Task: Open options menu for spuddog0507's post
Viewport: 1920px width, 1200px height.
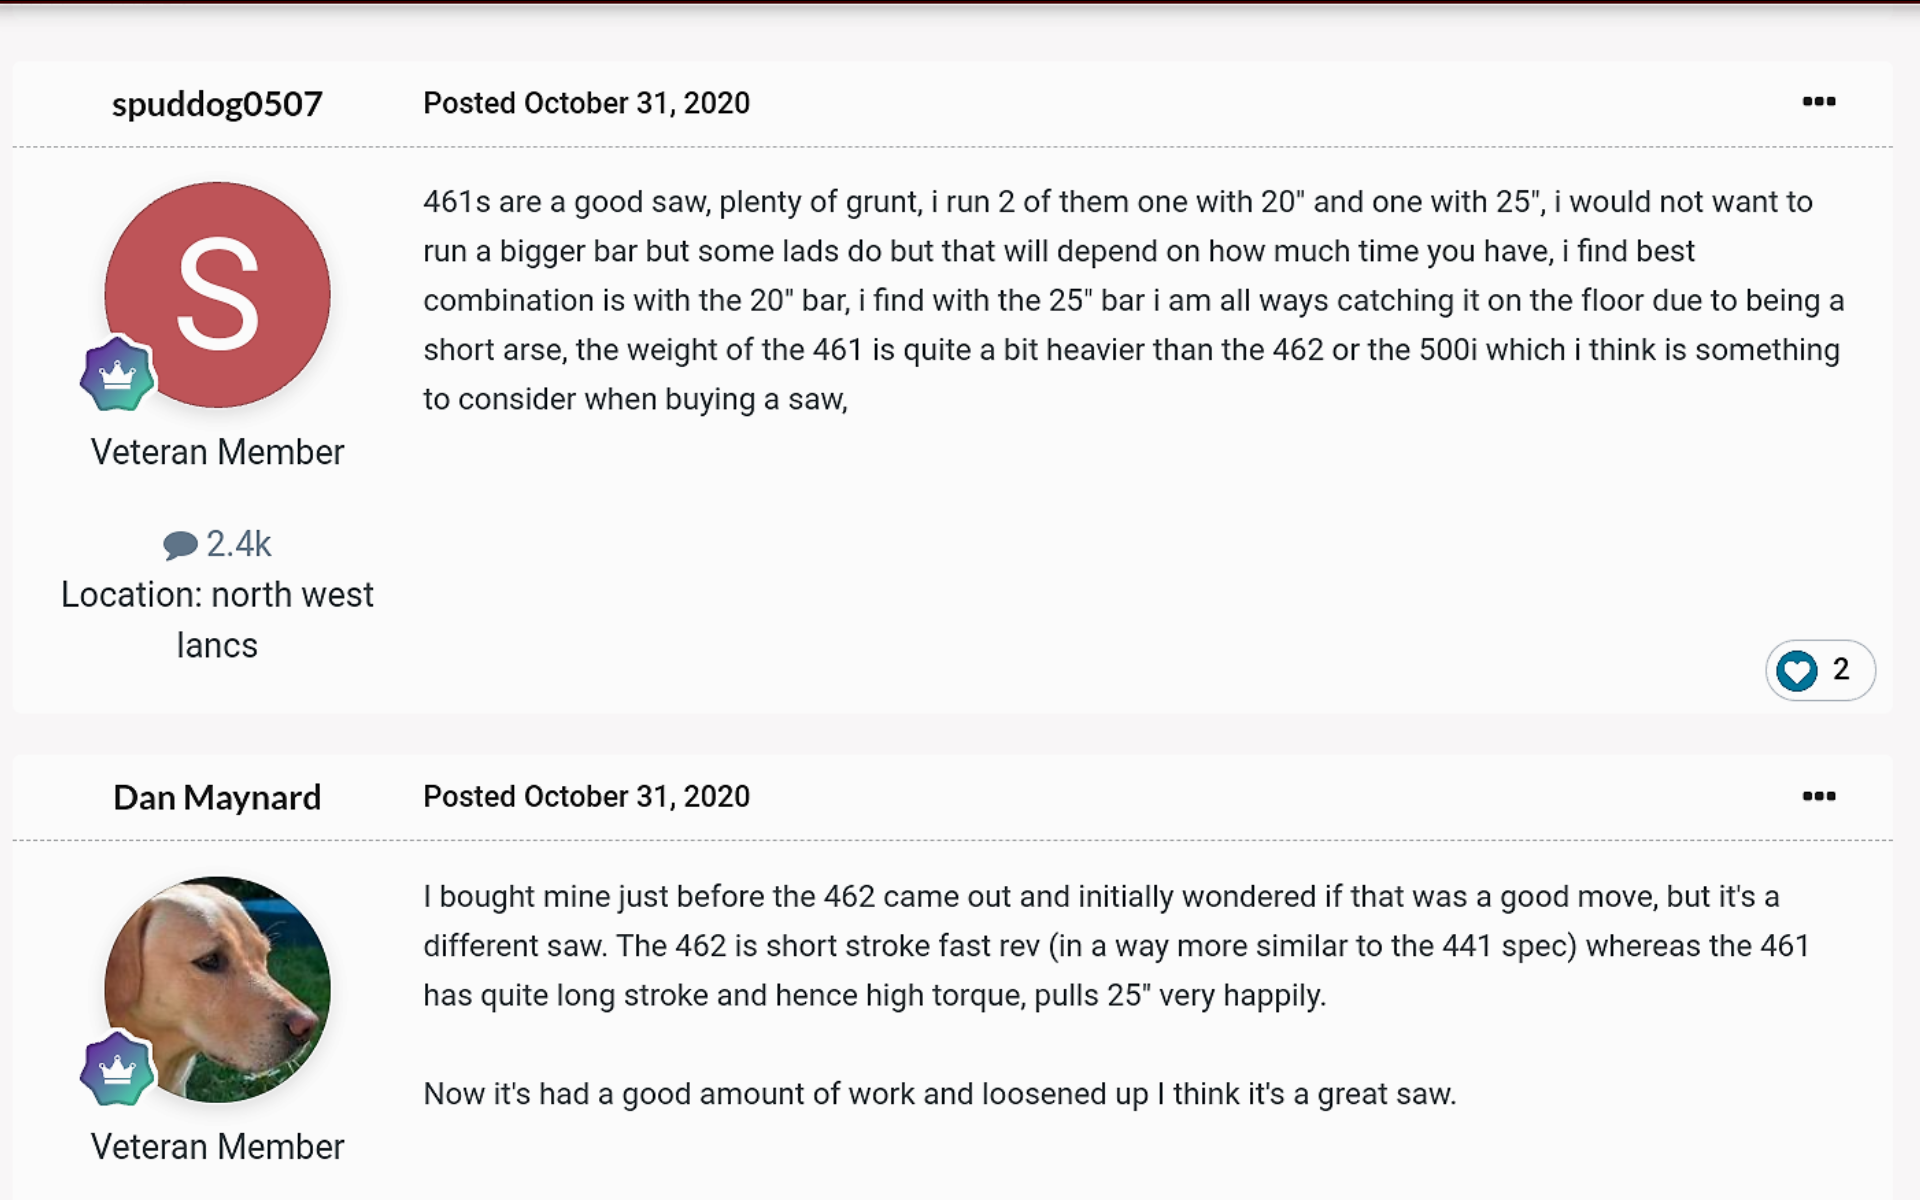Action: [1818, 102]
